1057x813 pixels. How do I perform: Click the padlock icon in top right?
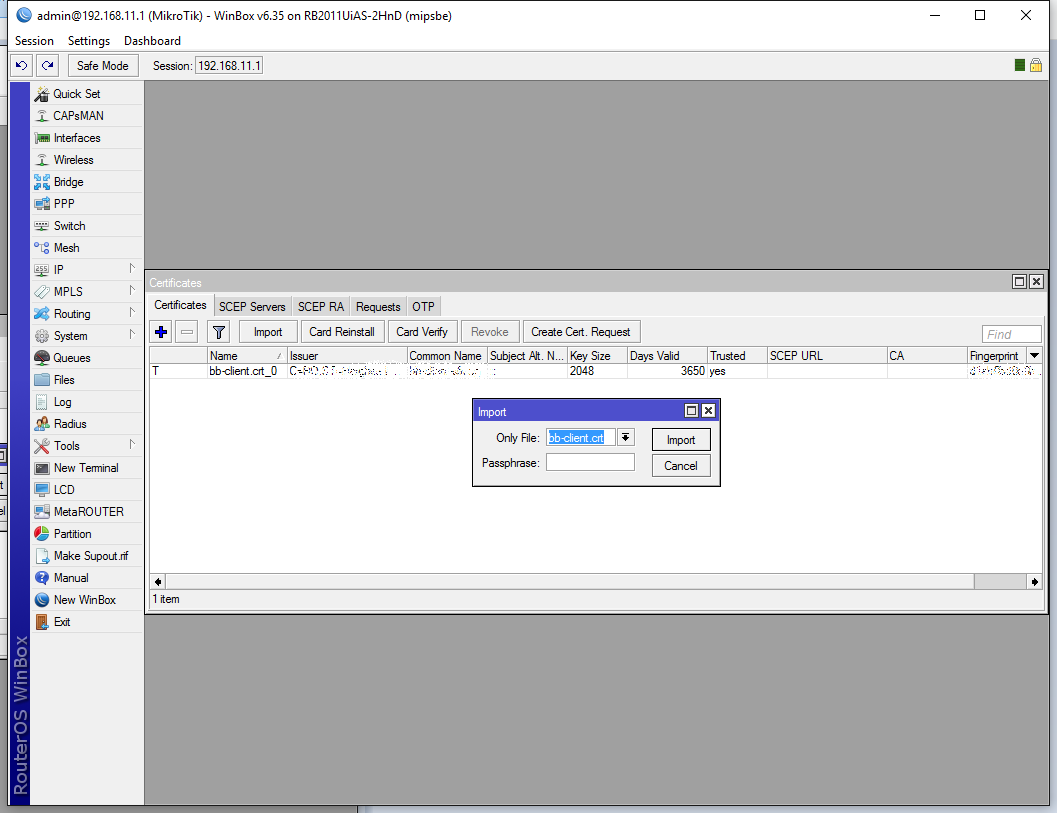click(1036, 65)
